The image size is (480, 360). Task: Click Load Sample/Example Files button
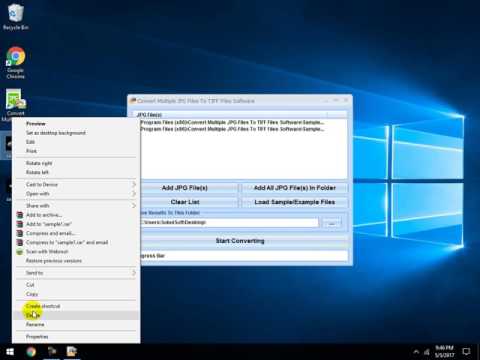295,202
